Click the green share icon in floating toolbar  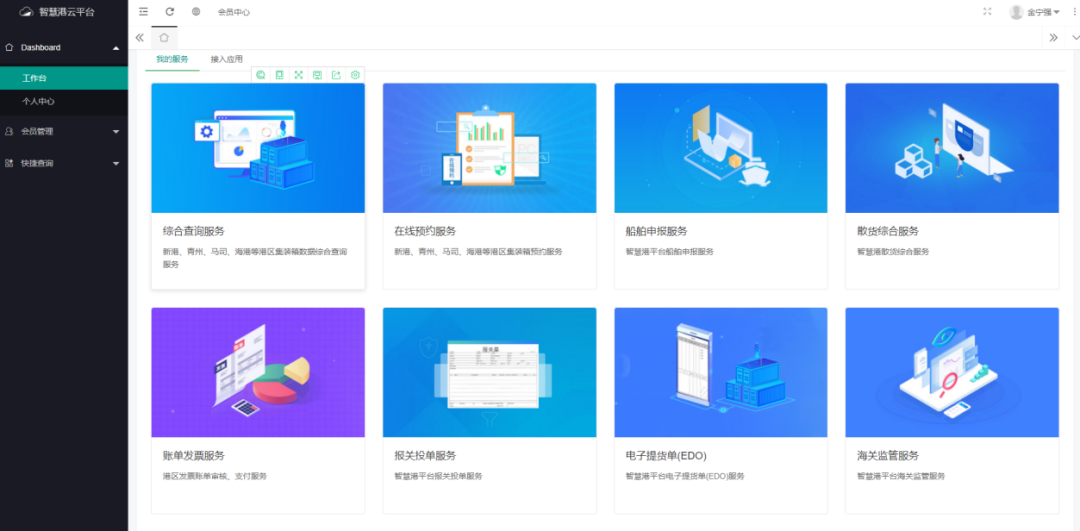click(336, 75)
